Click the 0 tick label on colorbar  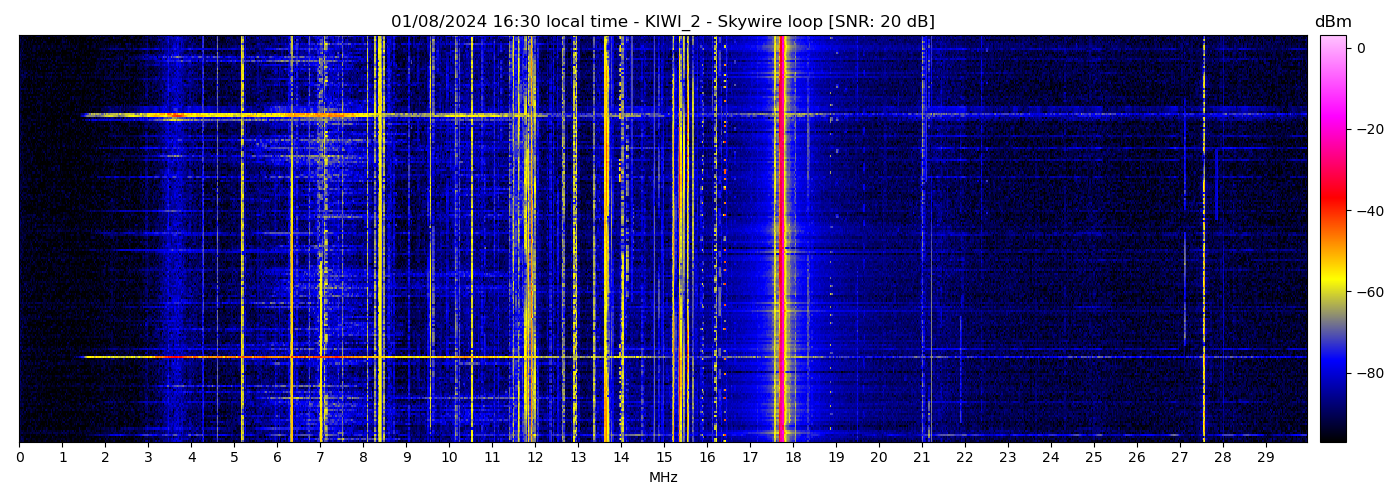tap(1360, 48)
